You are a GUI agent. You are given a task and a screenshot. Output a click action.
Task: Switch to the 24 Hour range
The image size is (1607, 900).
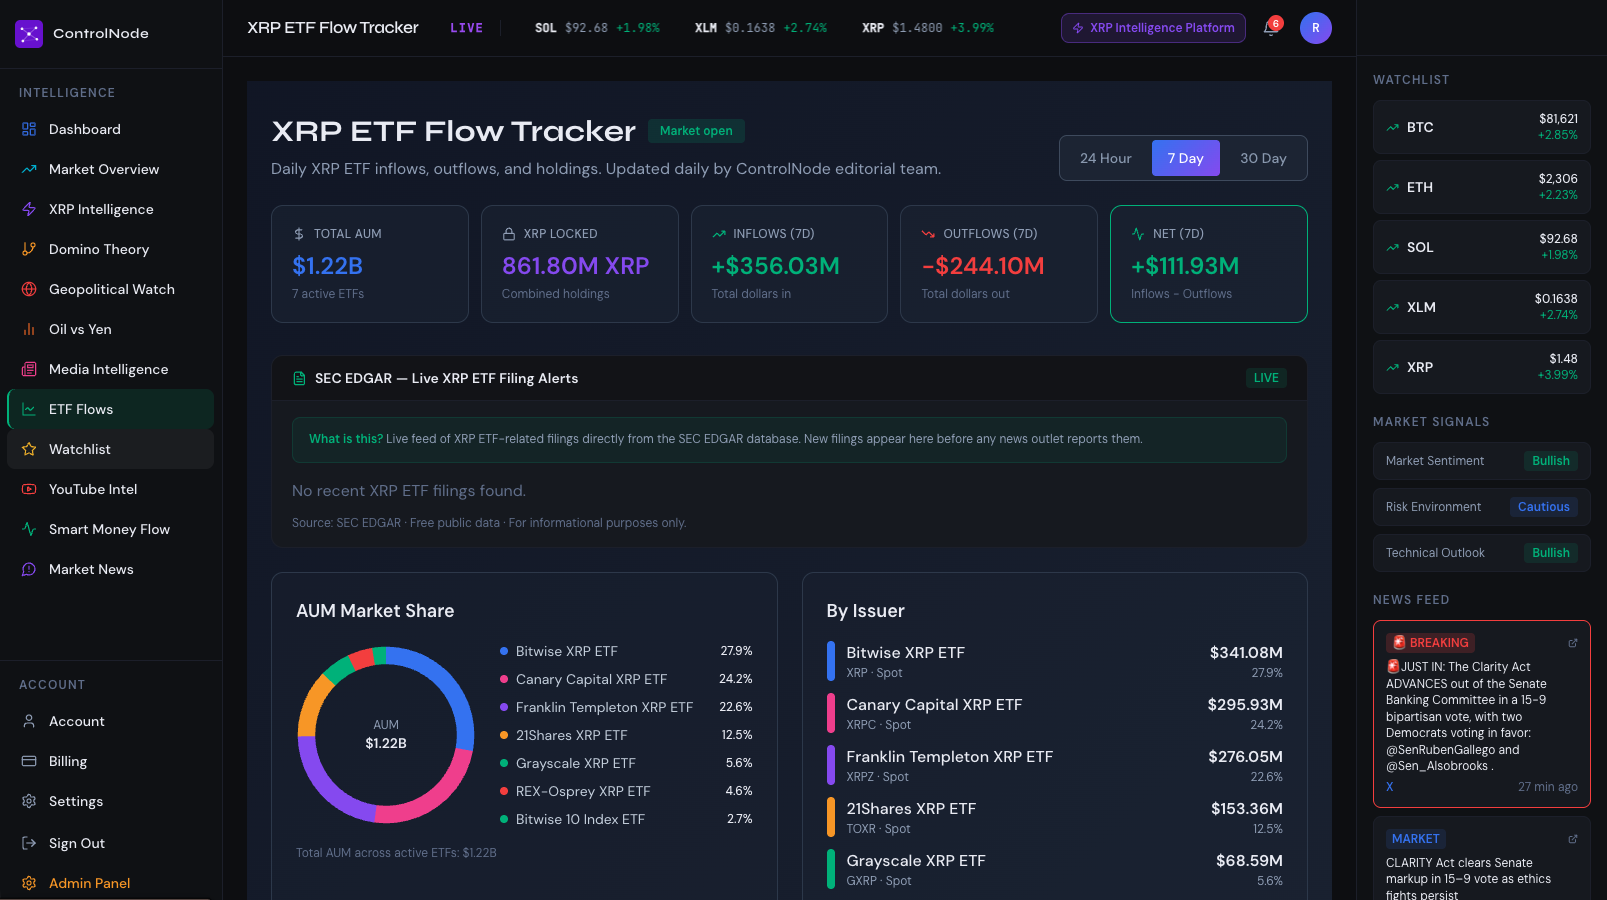[x=1106, y=158]
